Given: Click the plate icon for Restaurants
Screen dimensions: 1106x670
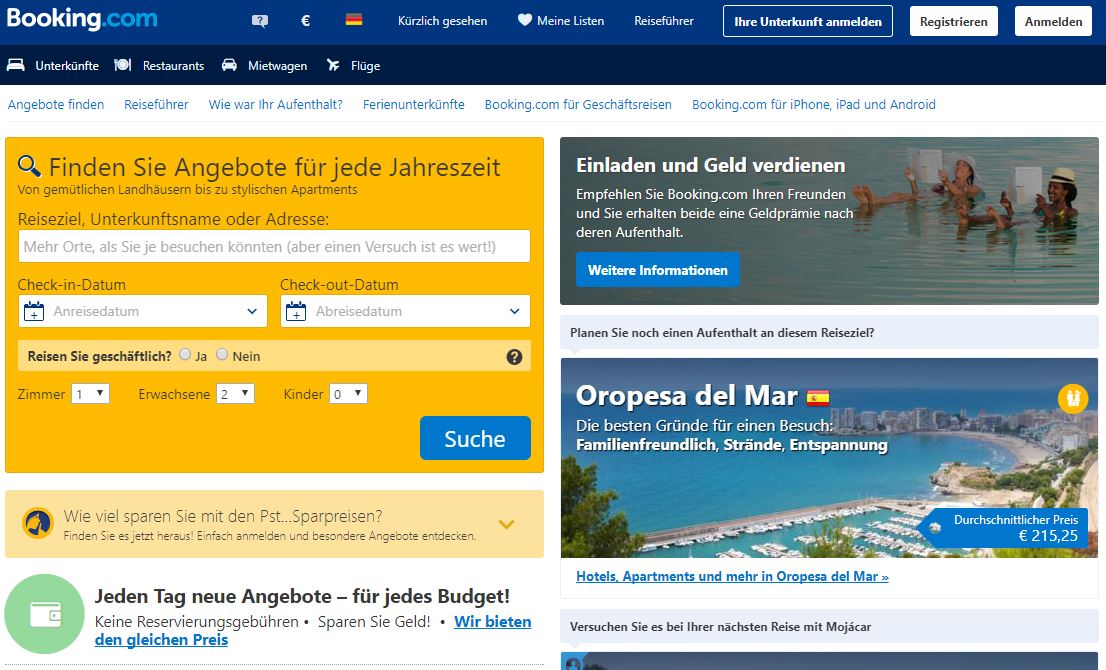Looking at the screenshot, I should click(123, 65).
